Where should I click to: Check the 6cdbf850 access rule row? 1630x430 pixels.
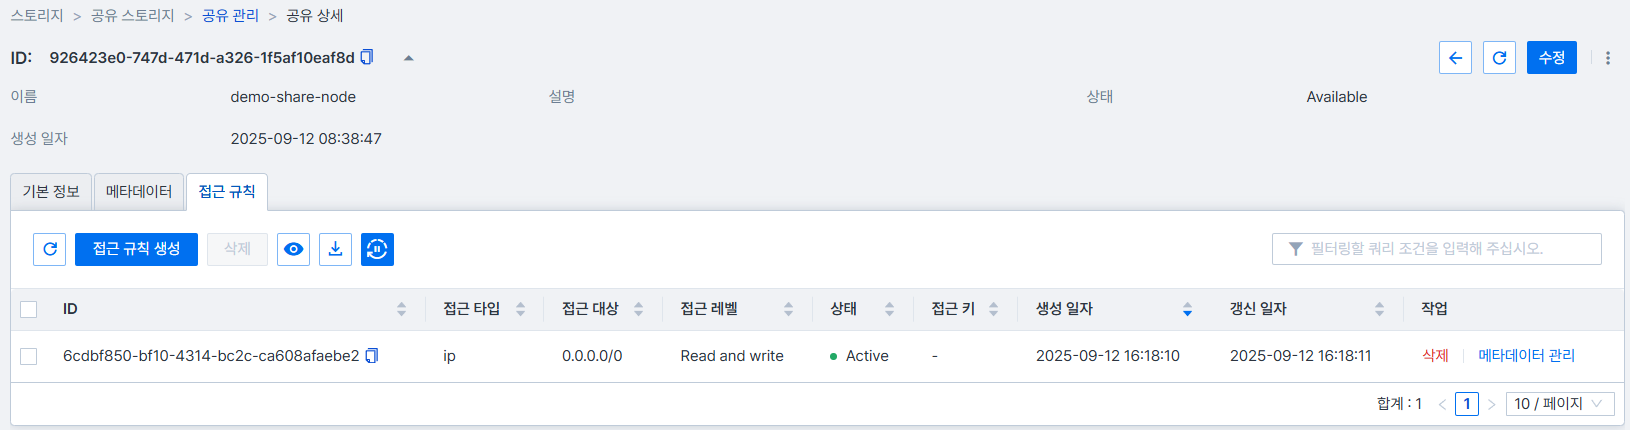coord(29,356)
